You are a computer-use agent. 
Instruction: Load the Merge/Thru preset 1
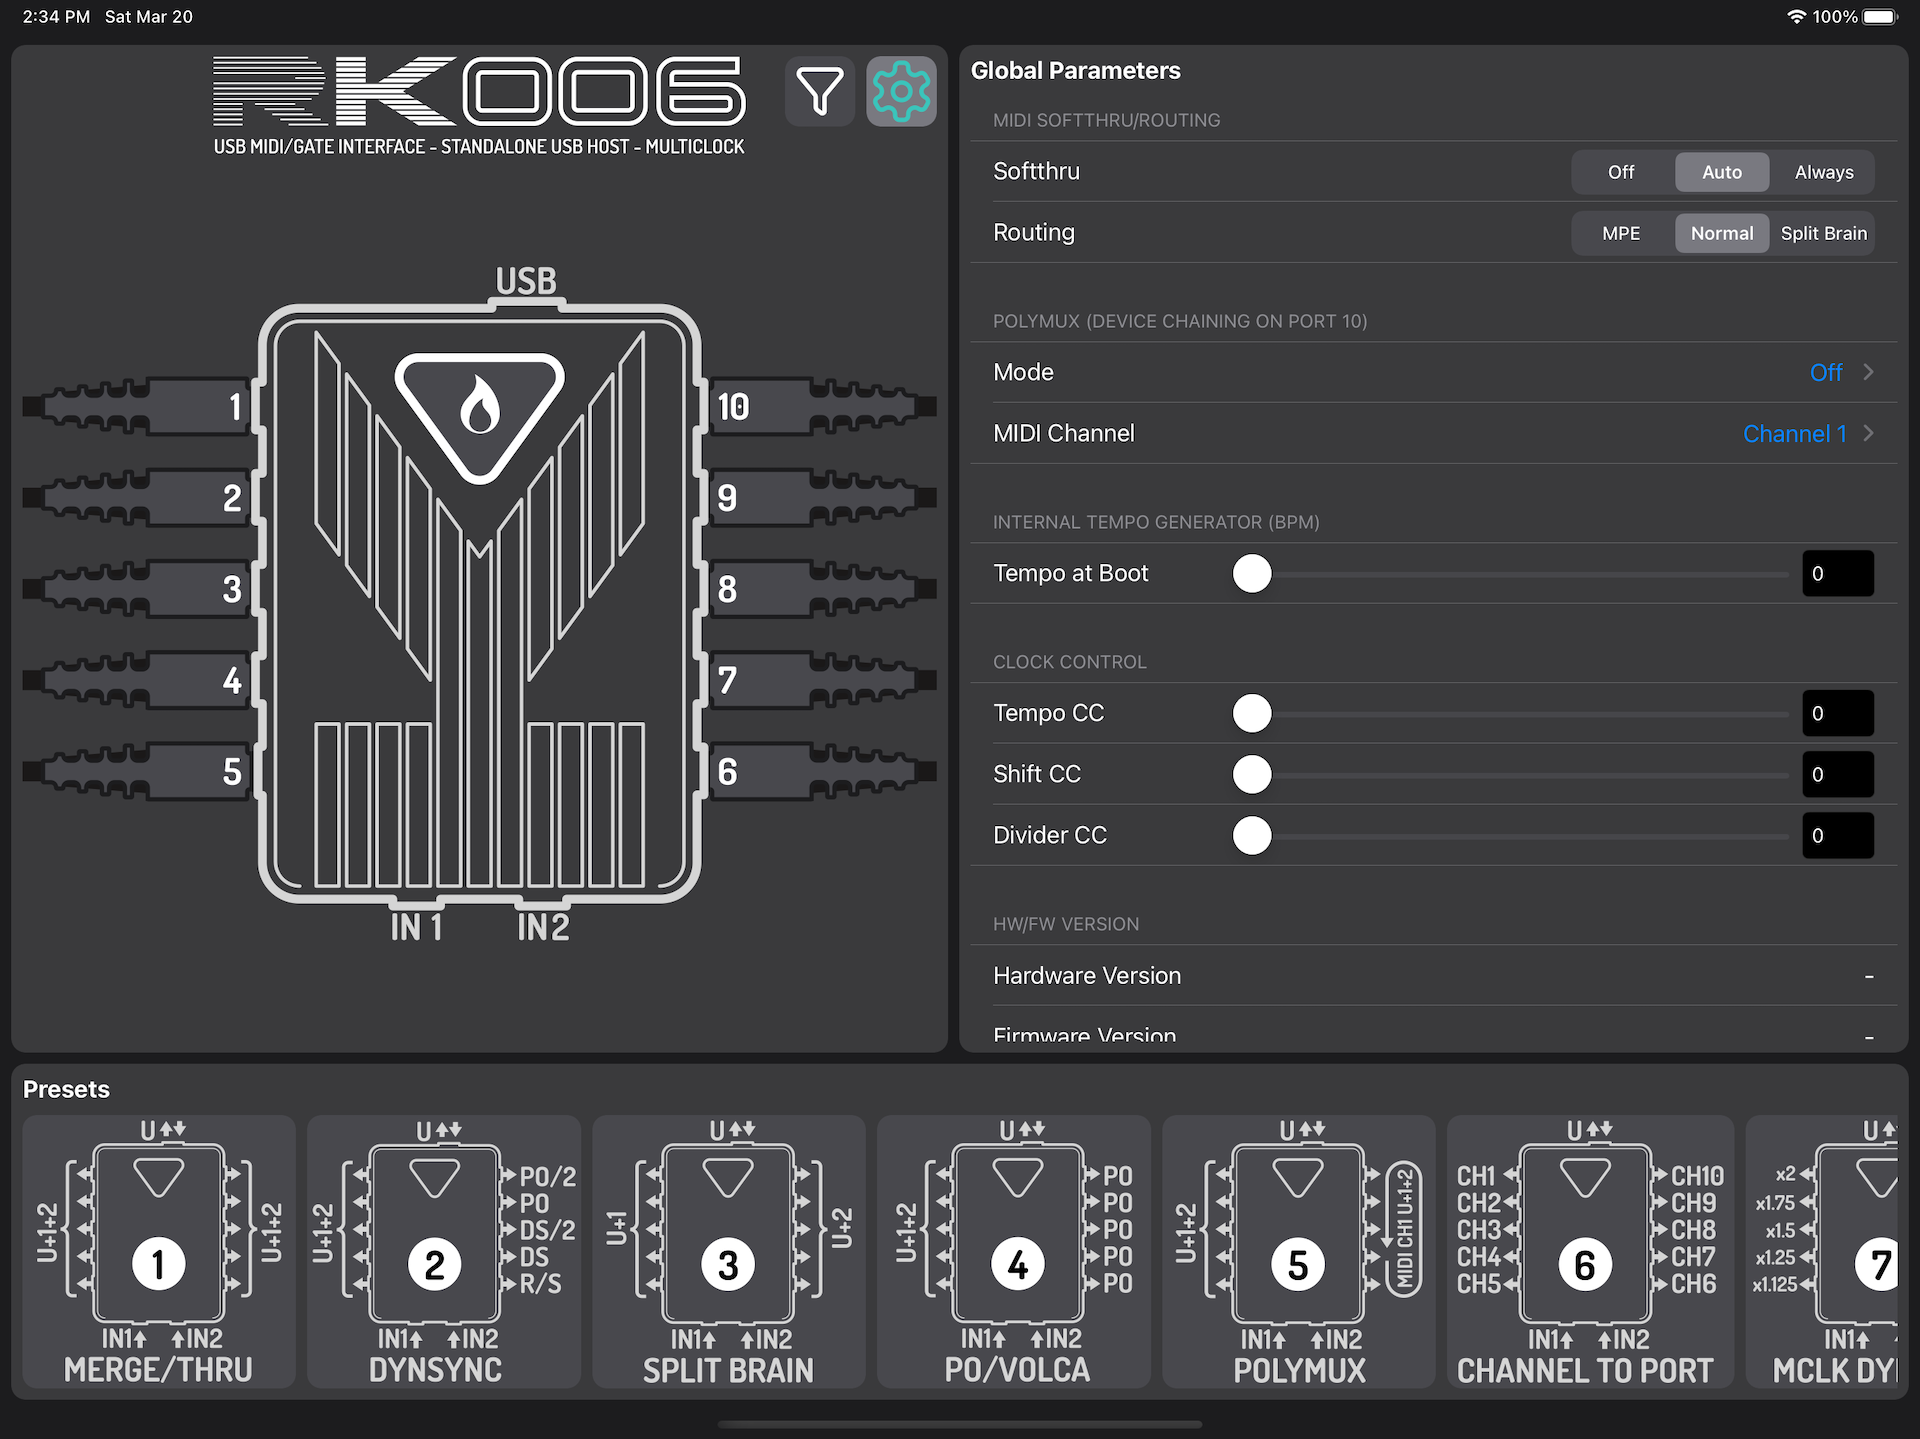click(159, 1251)
